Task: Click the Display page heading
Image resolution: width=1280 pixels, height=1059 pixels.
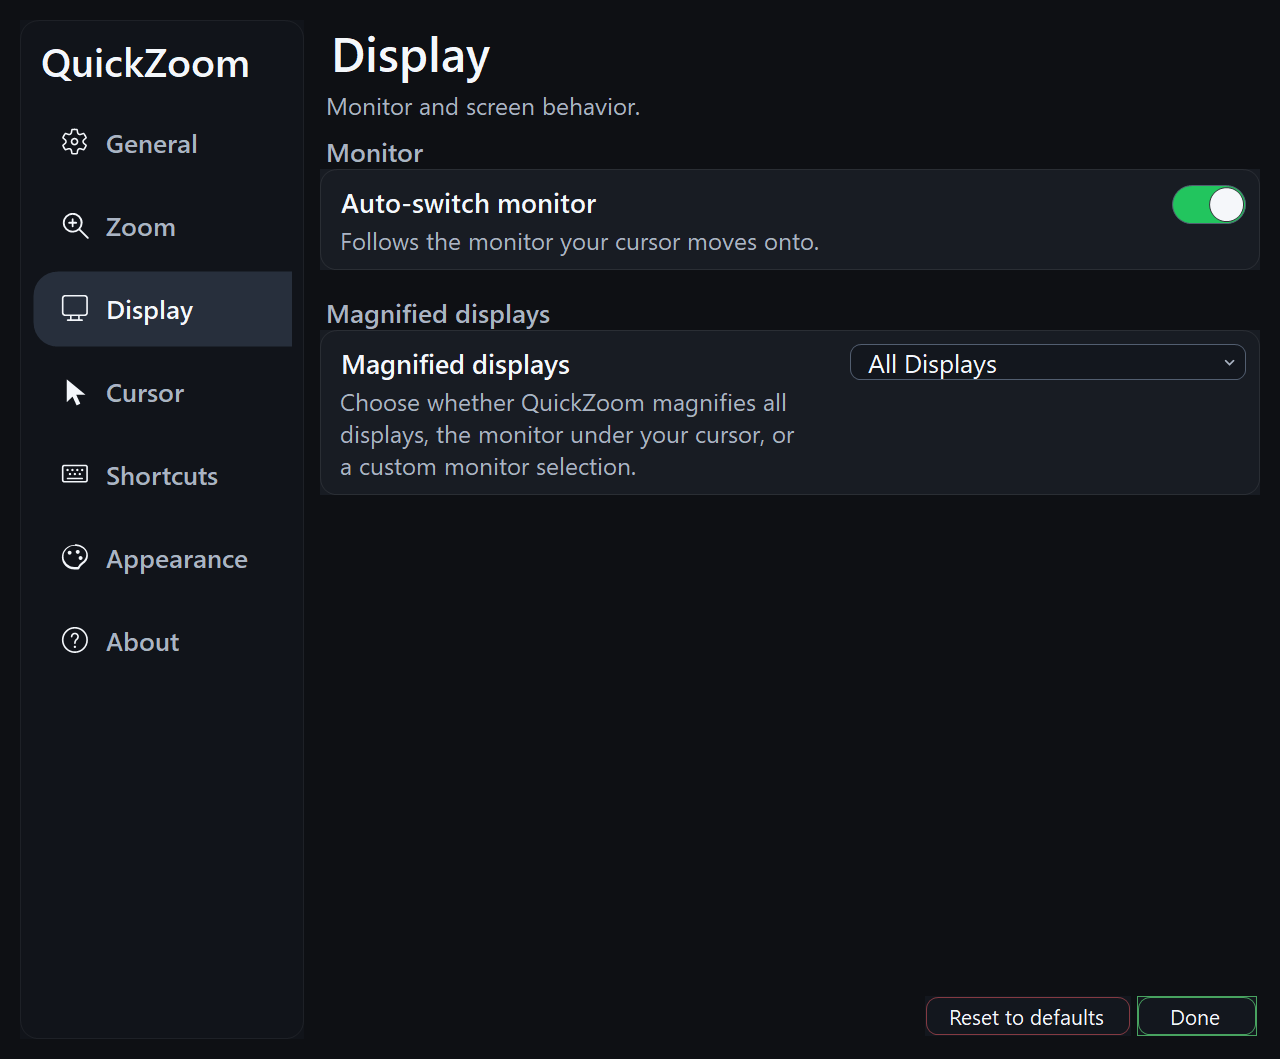Action: pos(411,56)
